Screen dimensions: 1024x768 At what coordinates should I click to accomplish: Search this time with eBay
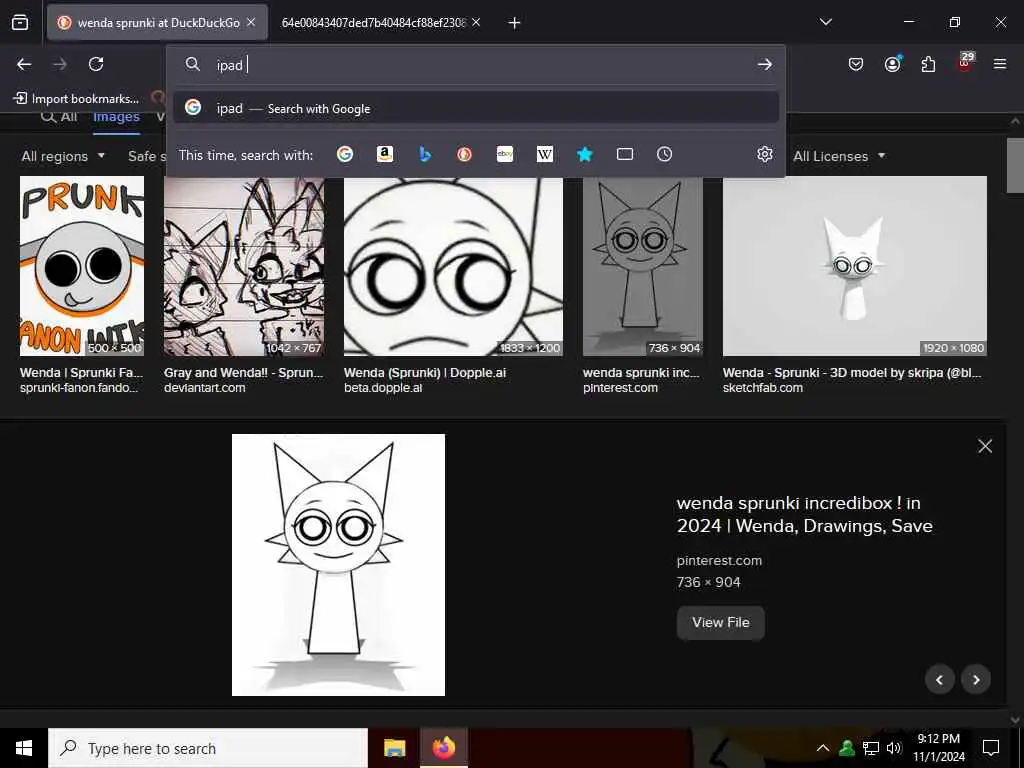tap(505, 154)
